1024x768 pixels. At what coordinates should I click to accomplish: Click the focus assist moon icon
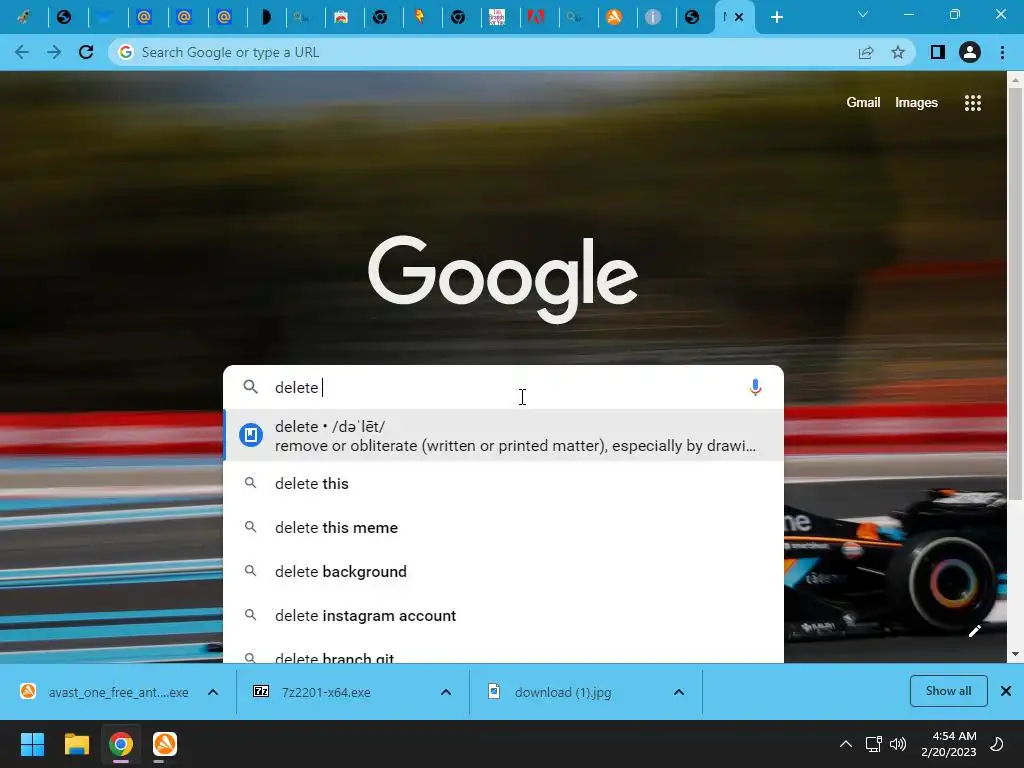997,744
